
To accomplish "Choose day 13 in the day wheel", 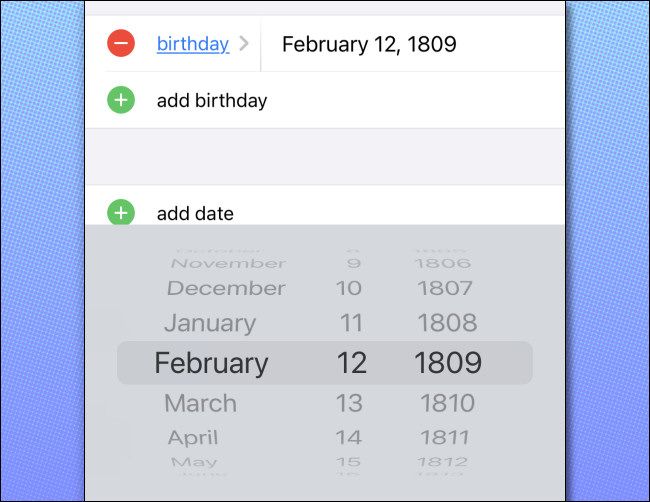I will pos(349,403).
